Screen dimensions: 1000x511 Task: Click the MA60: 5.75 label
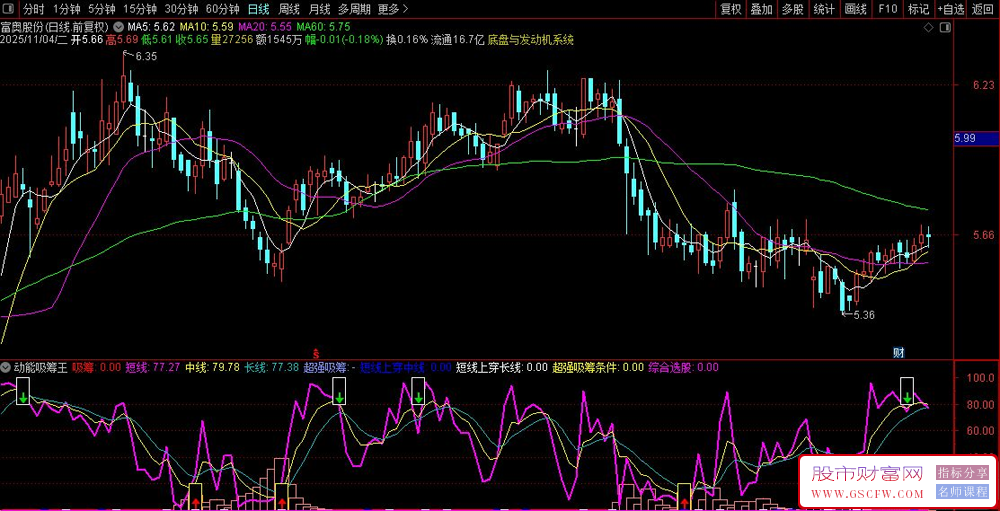[x=323, y=27]
